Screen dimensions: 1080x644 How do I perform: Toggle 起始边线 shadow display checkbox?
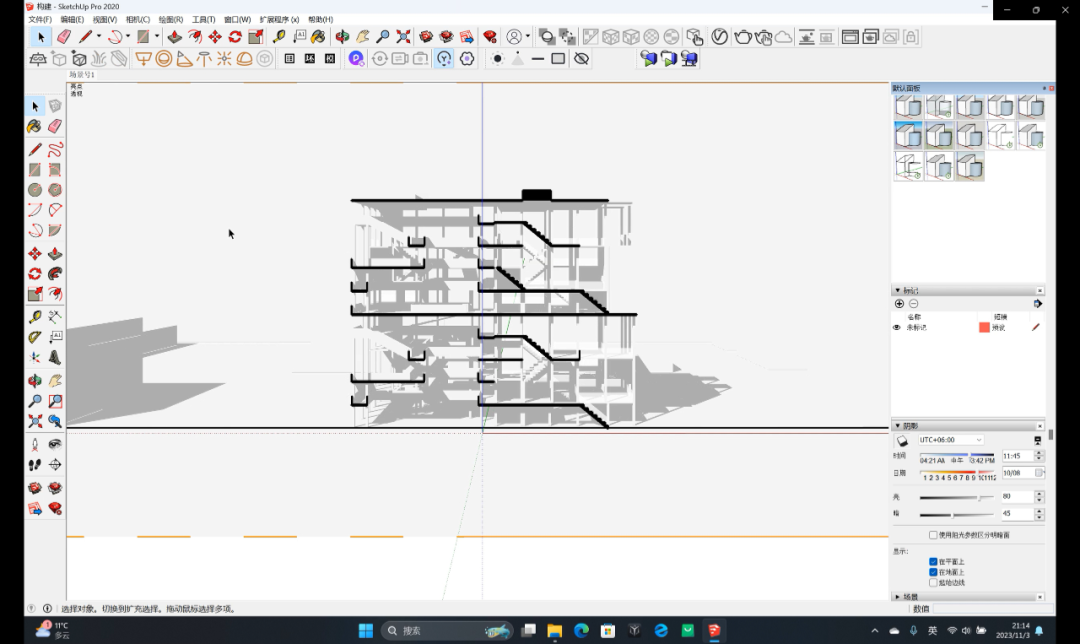point(933,583)
